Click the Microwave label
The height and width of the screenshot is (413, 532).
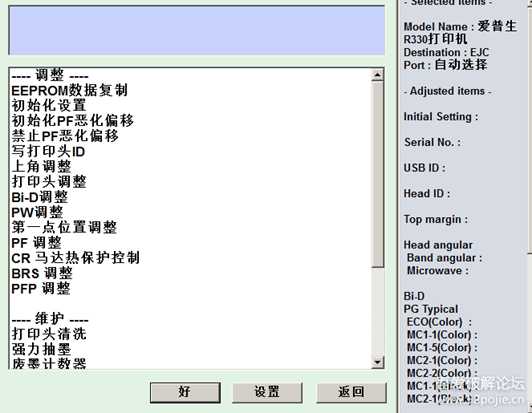tap(438, 271)
